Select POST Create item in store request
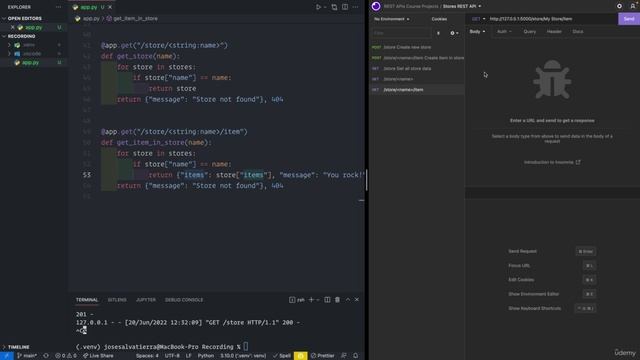Viewport: 640px width, 360px height. [x=417, y=58]
